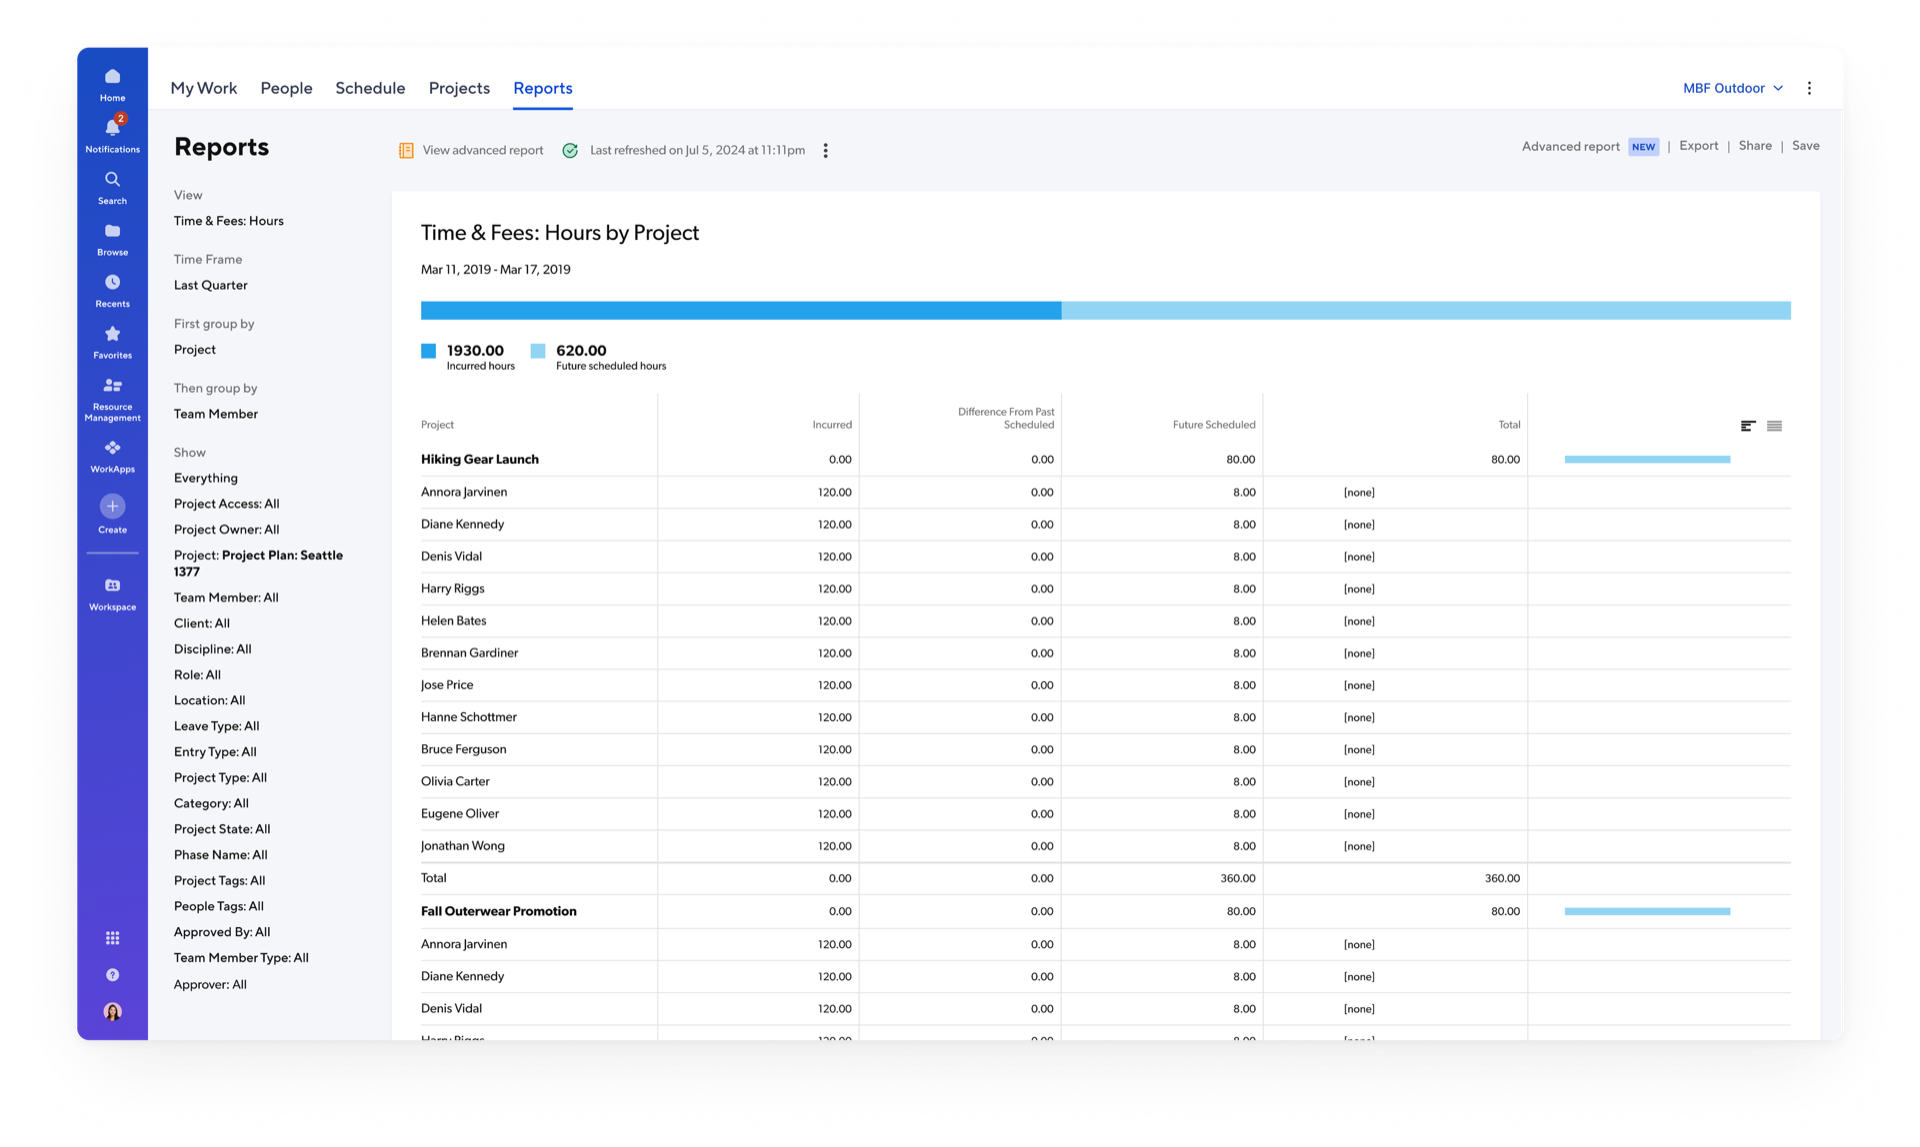The image size is (1920, 1147).
Task: Click the Hiking Gear Launch total bar
Action: [x=1647, y=460]
